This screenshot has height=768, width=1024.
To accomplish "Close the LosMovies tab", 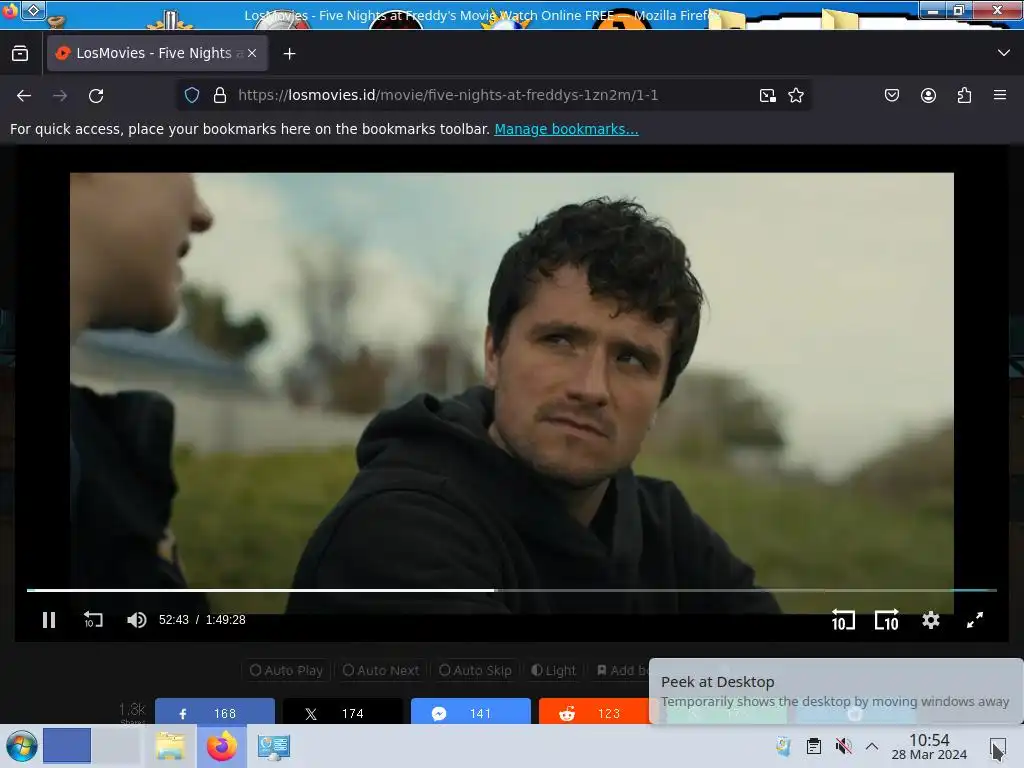I will [x=252, y=54].
